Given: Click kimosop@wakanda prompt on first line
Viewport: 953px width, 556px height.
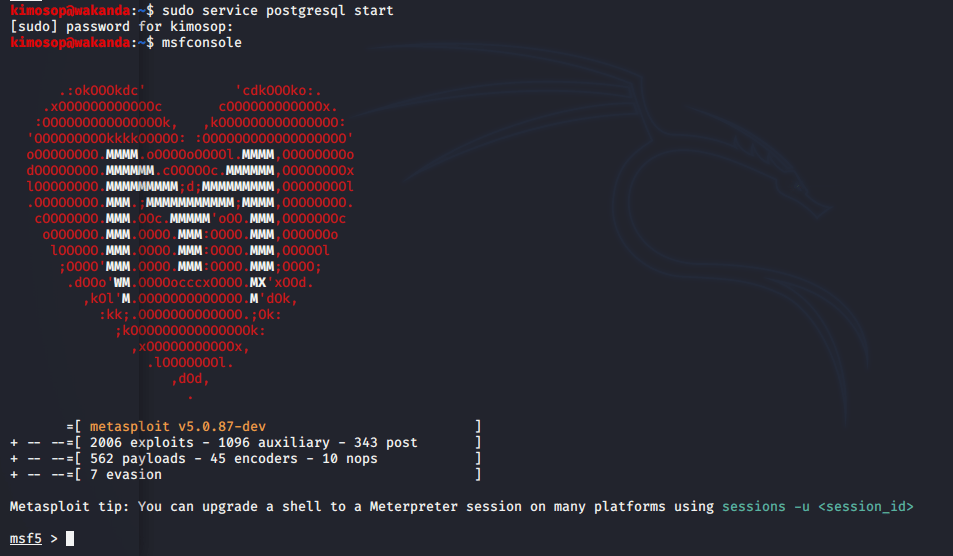Looking at the screenshot, I should click(x=70, y=10).
